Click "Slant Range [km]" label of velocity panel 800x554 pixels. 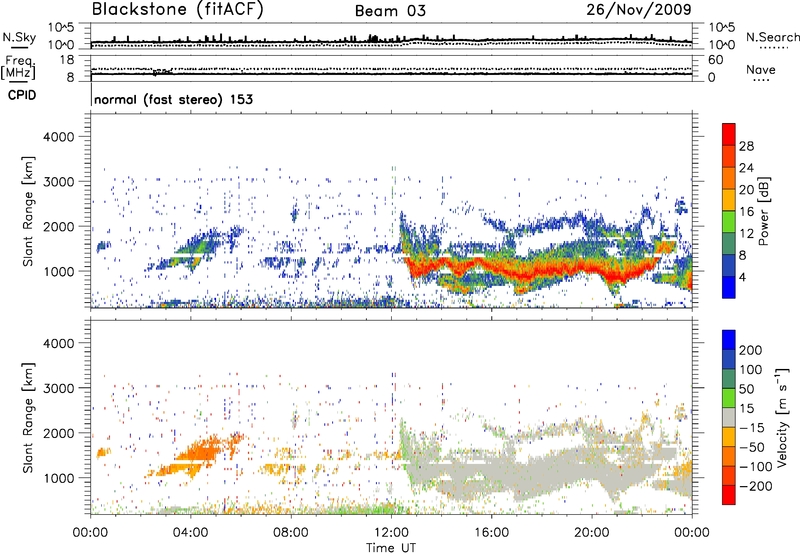point(28,418)
